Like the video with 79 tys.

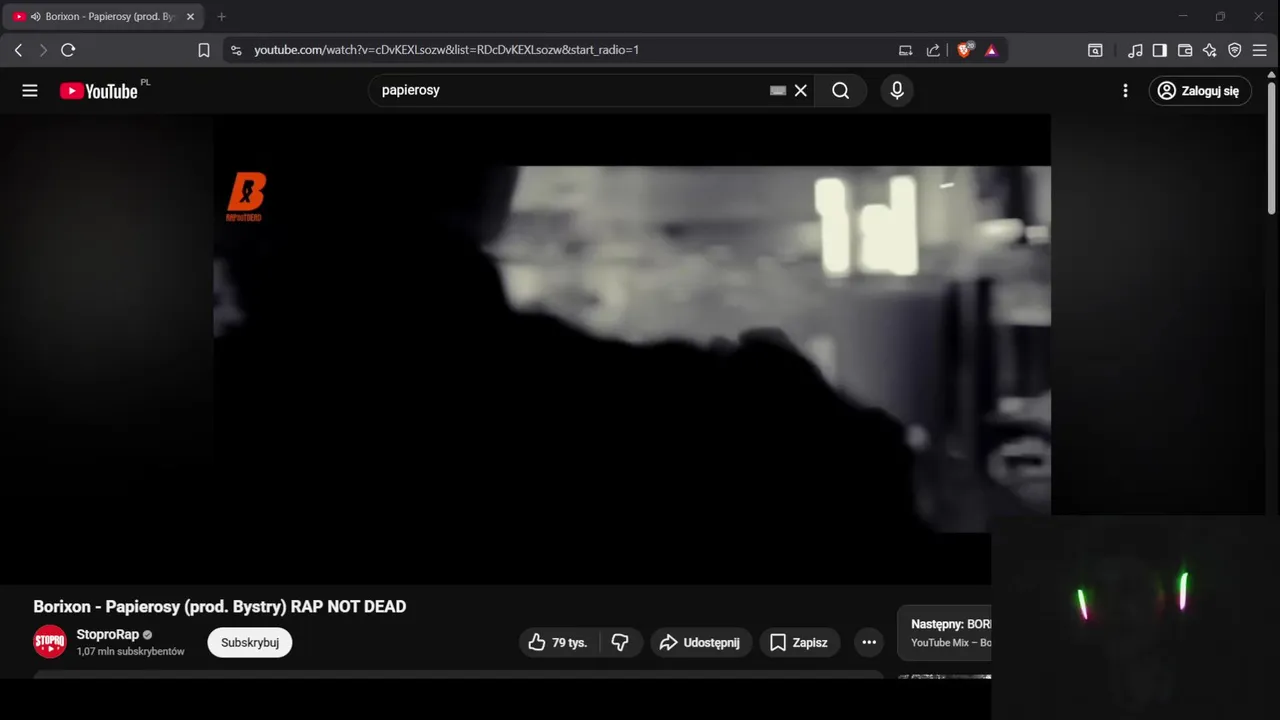click(558, 642)
